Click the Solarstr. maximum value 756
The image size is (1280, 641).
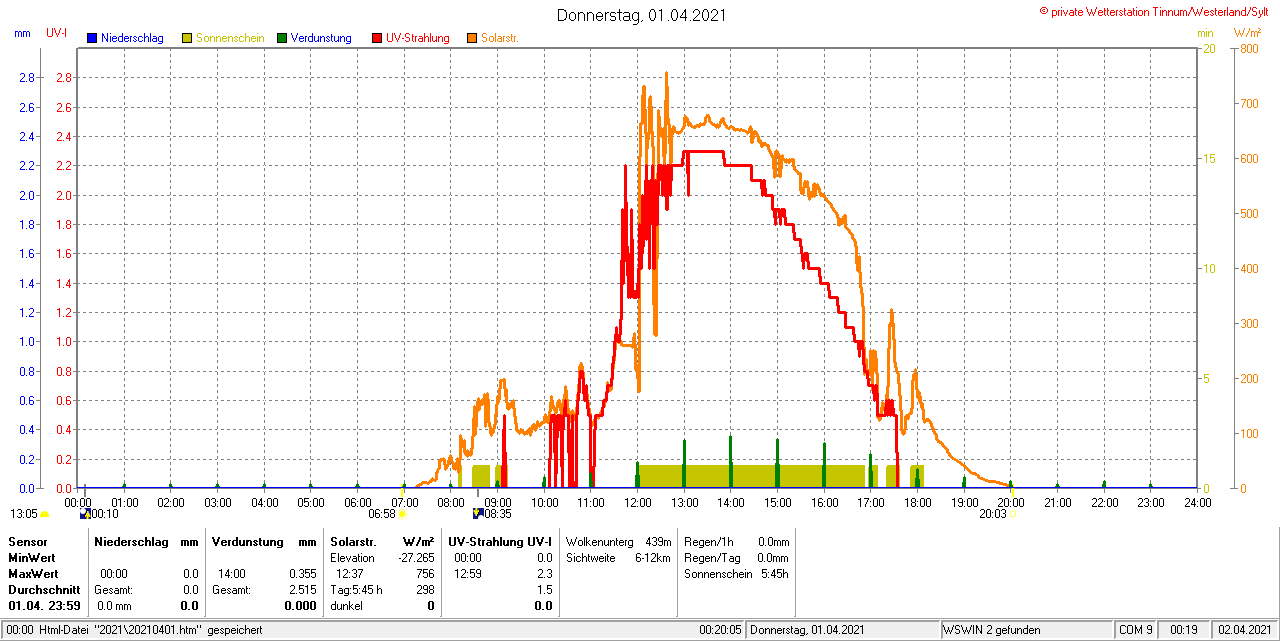(x=425, y=573)
